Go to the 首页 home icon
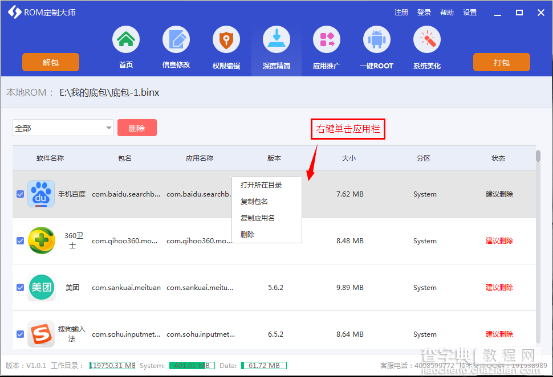Screen dimensions: 553x377 pos(126,39)
